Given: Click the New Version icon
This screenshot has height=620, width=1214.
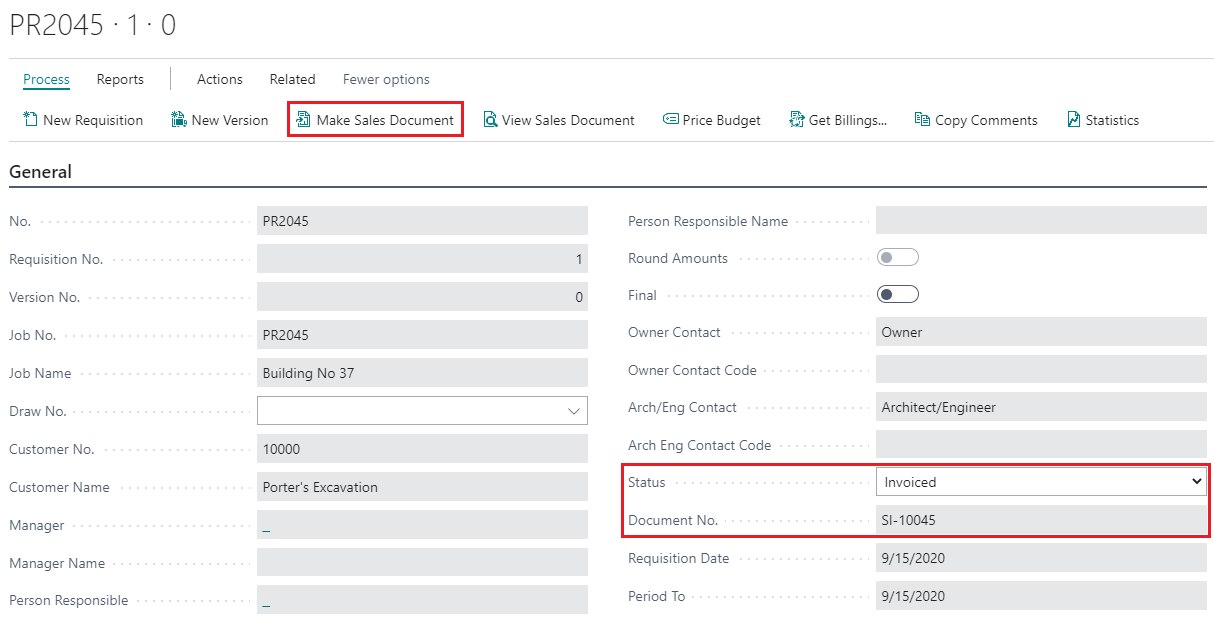Looking at the screenshot, I should pyautogui.click(x=179, y=120).
